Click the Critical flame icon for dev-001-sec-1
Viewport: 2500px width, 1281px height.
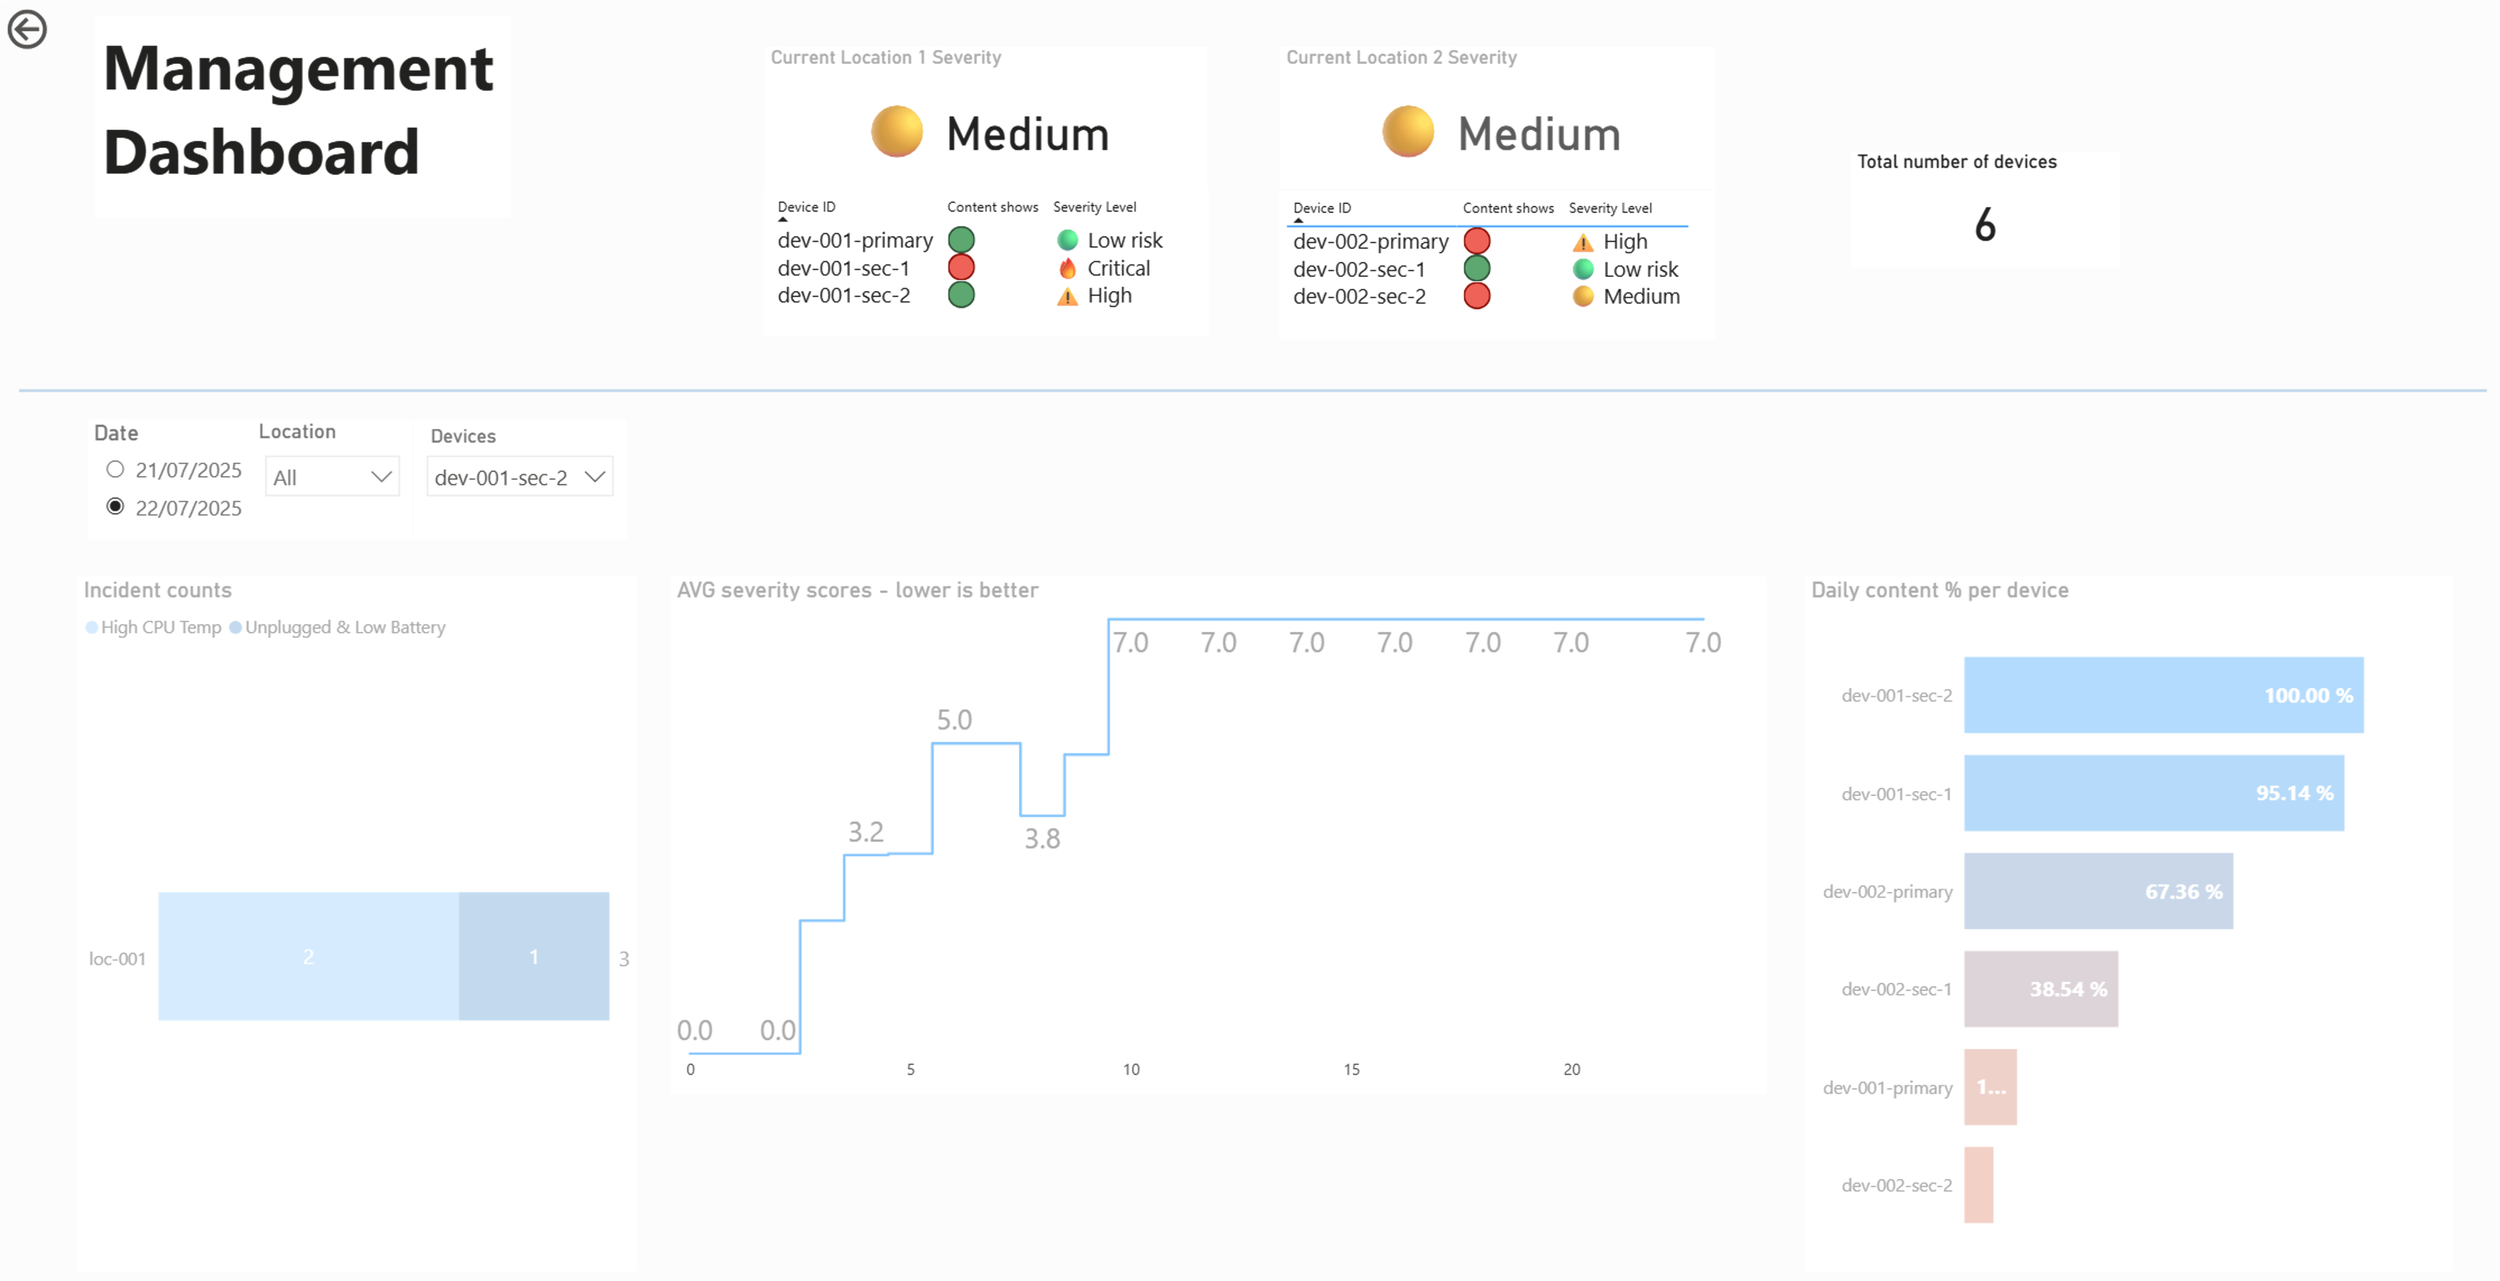1067,268
